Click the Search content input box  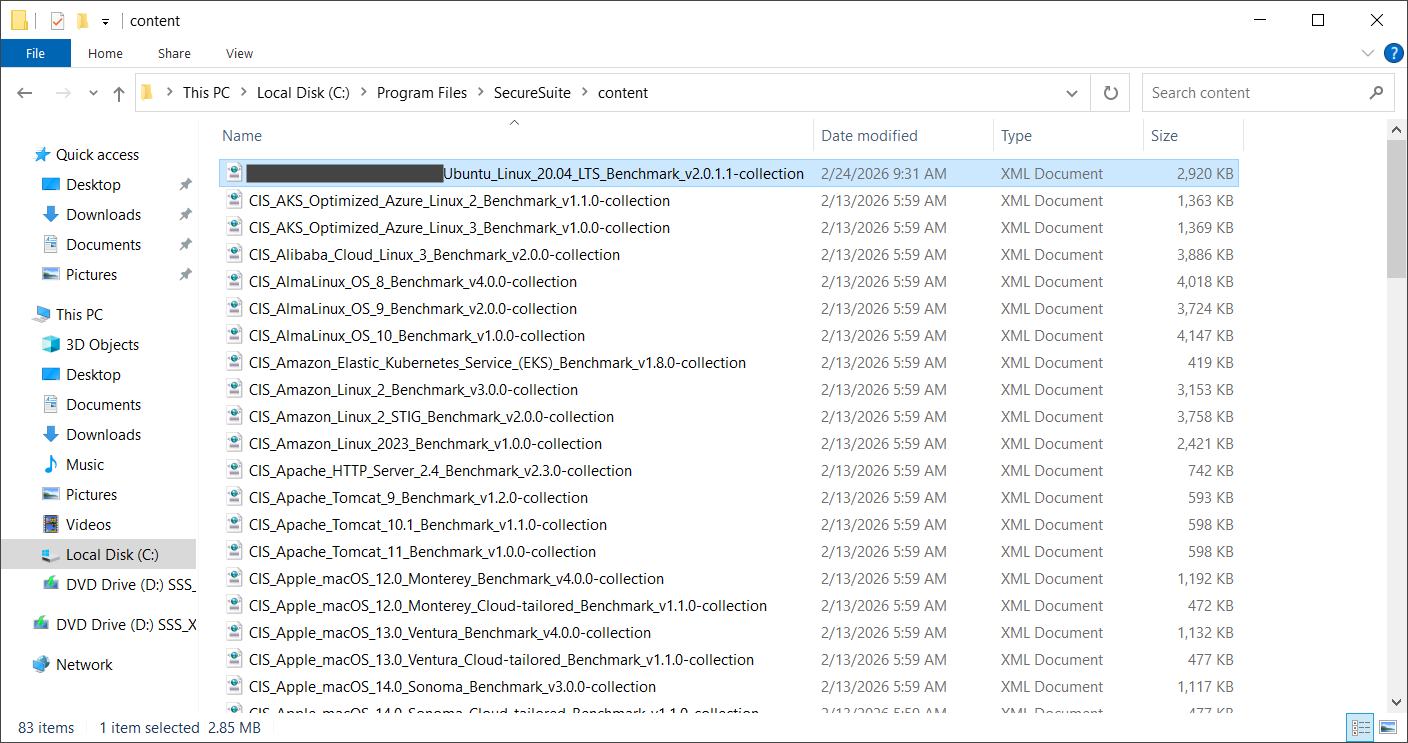tap(1255, 93)
